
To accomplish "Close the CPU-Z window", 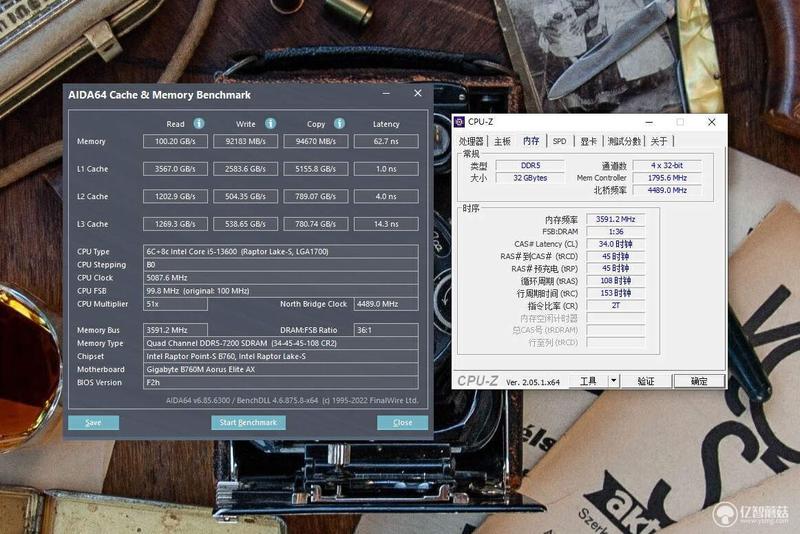I will coord(712,122).
